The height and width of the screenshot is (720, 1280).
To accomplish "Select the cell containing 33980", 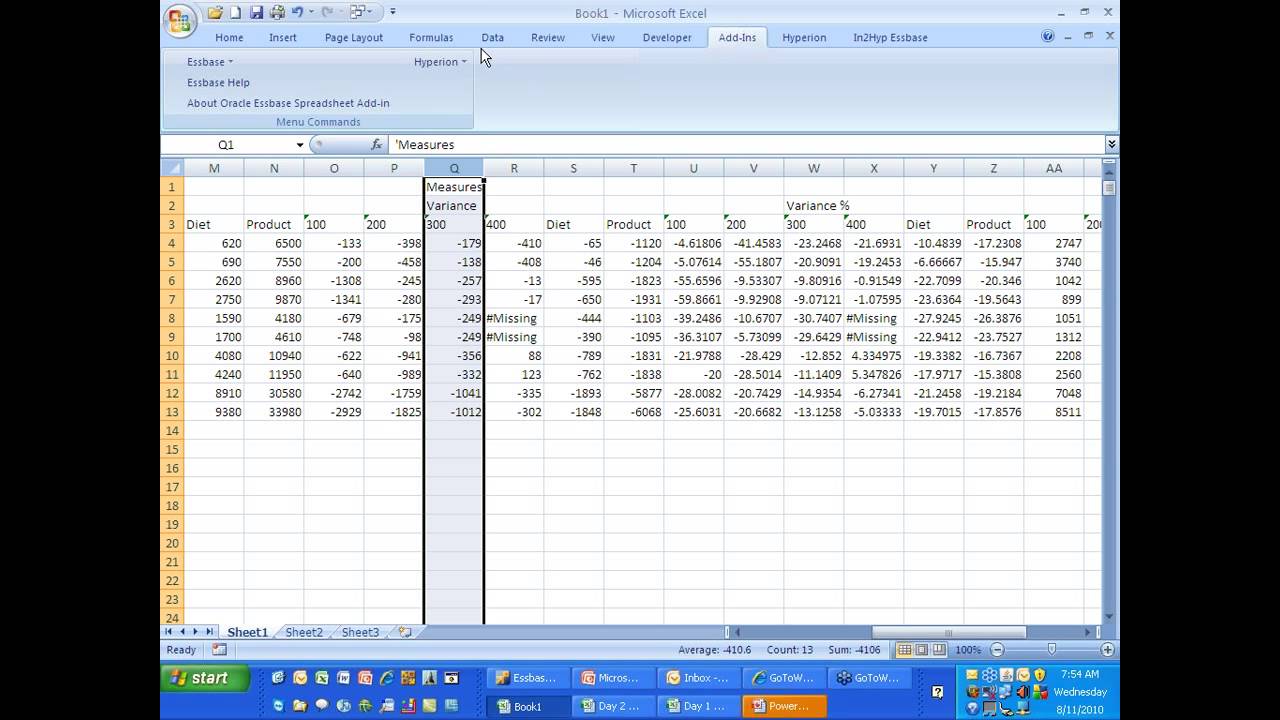I will click(273, 412).
